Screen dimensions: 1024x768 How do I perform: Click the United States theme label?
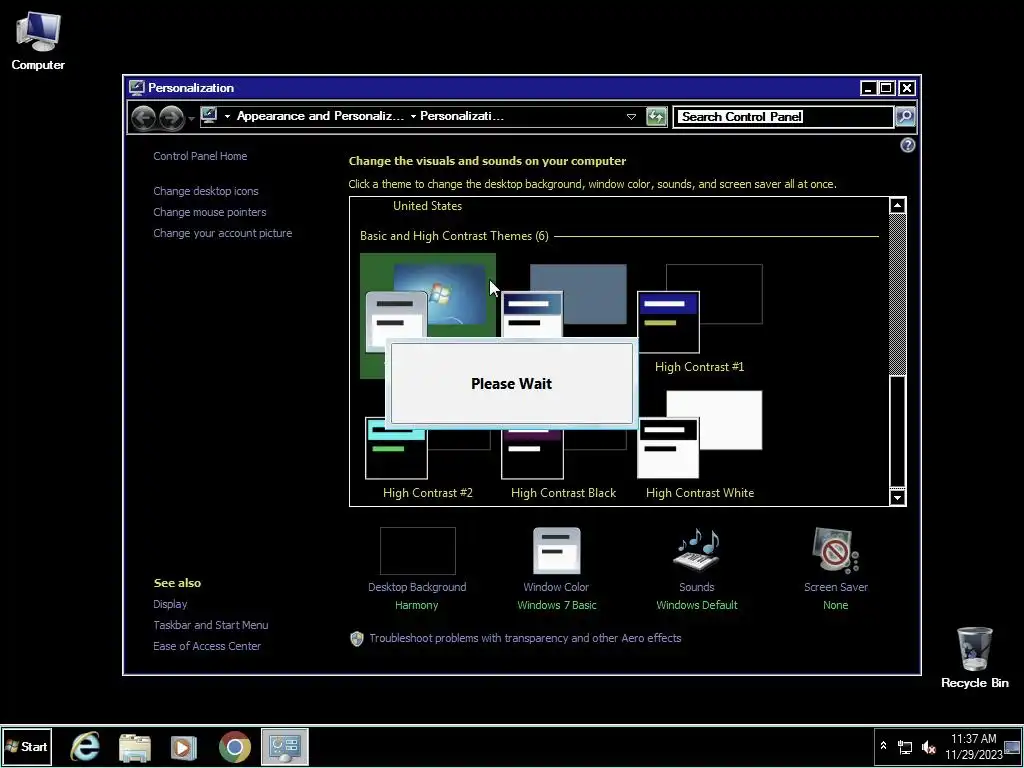click(x=427, y=206)
